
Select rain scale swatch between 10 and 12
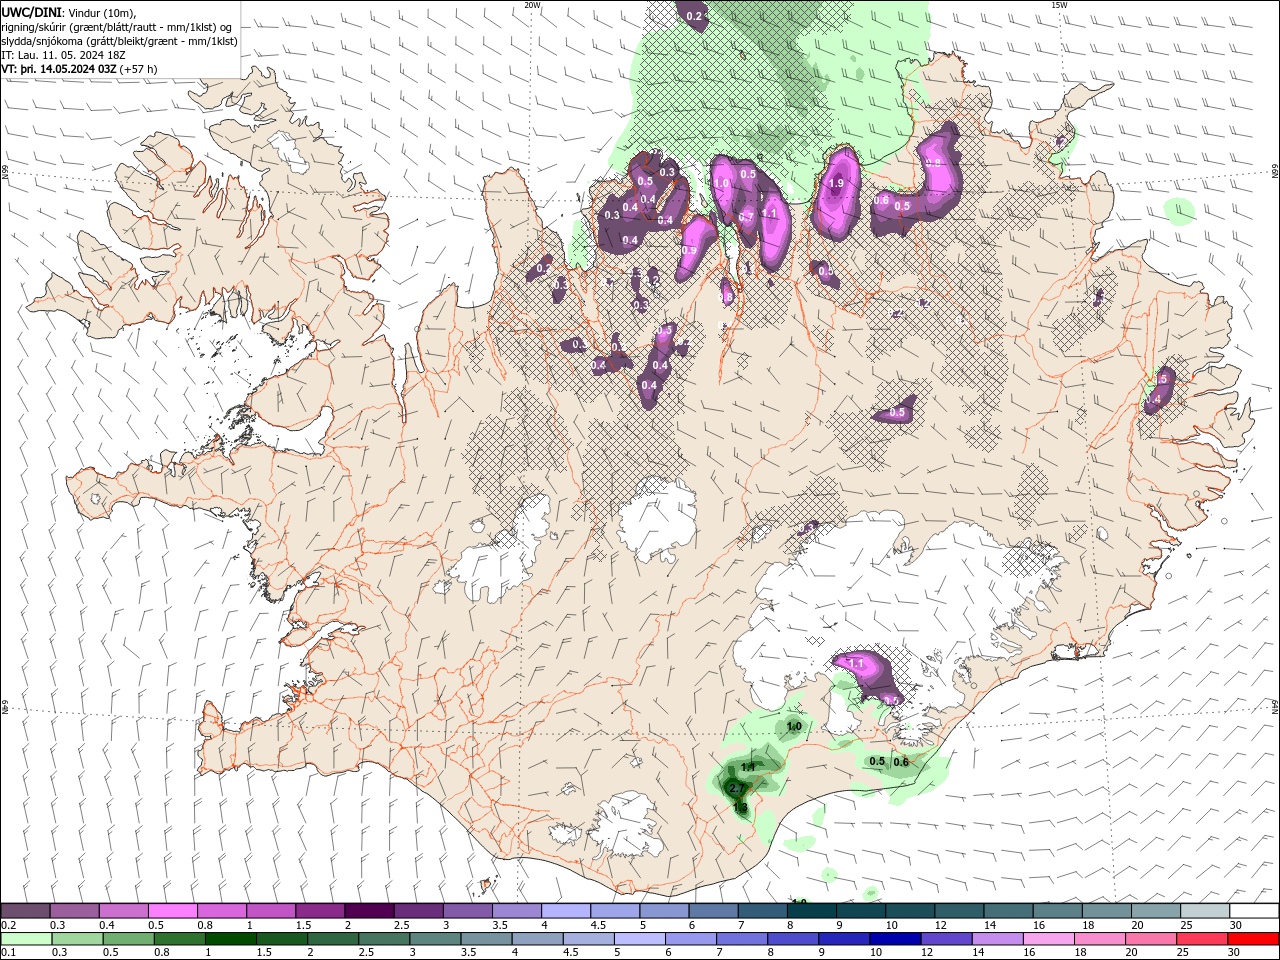click(x=895, y=939)
